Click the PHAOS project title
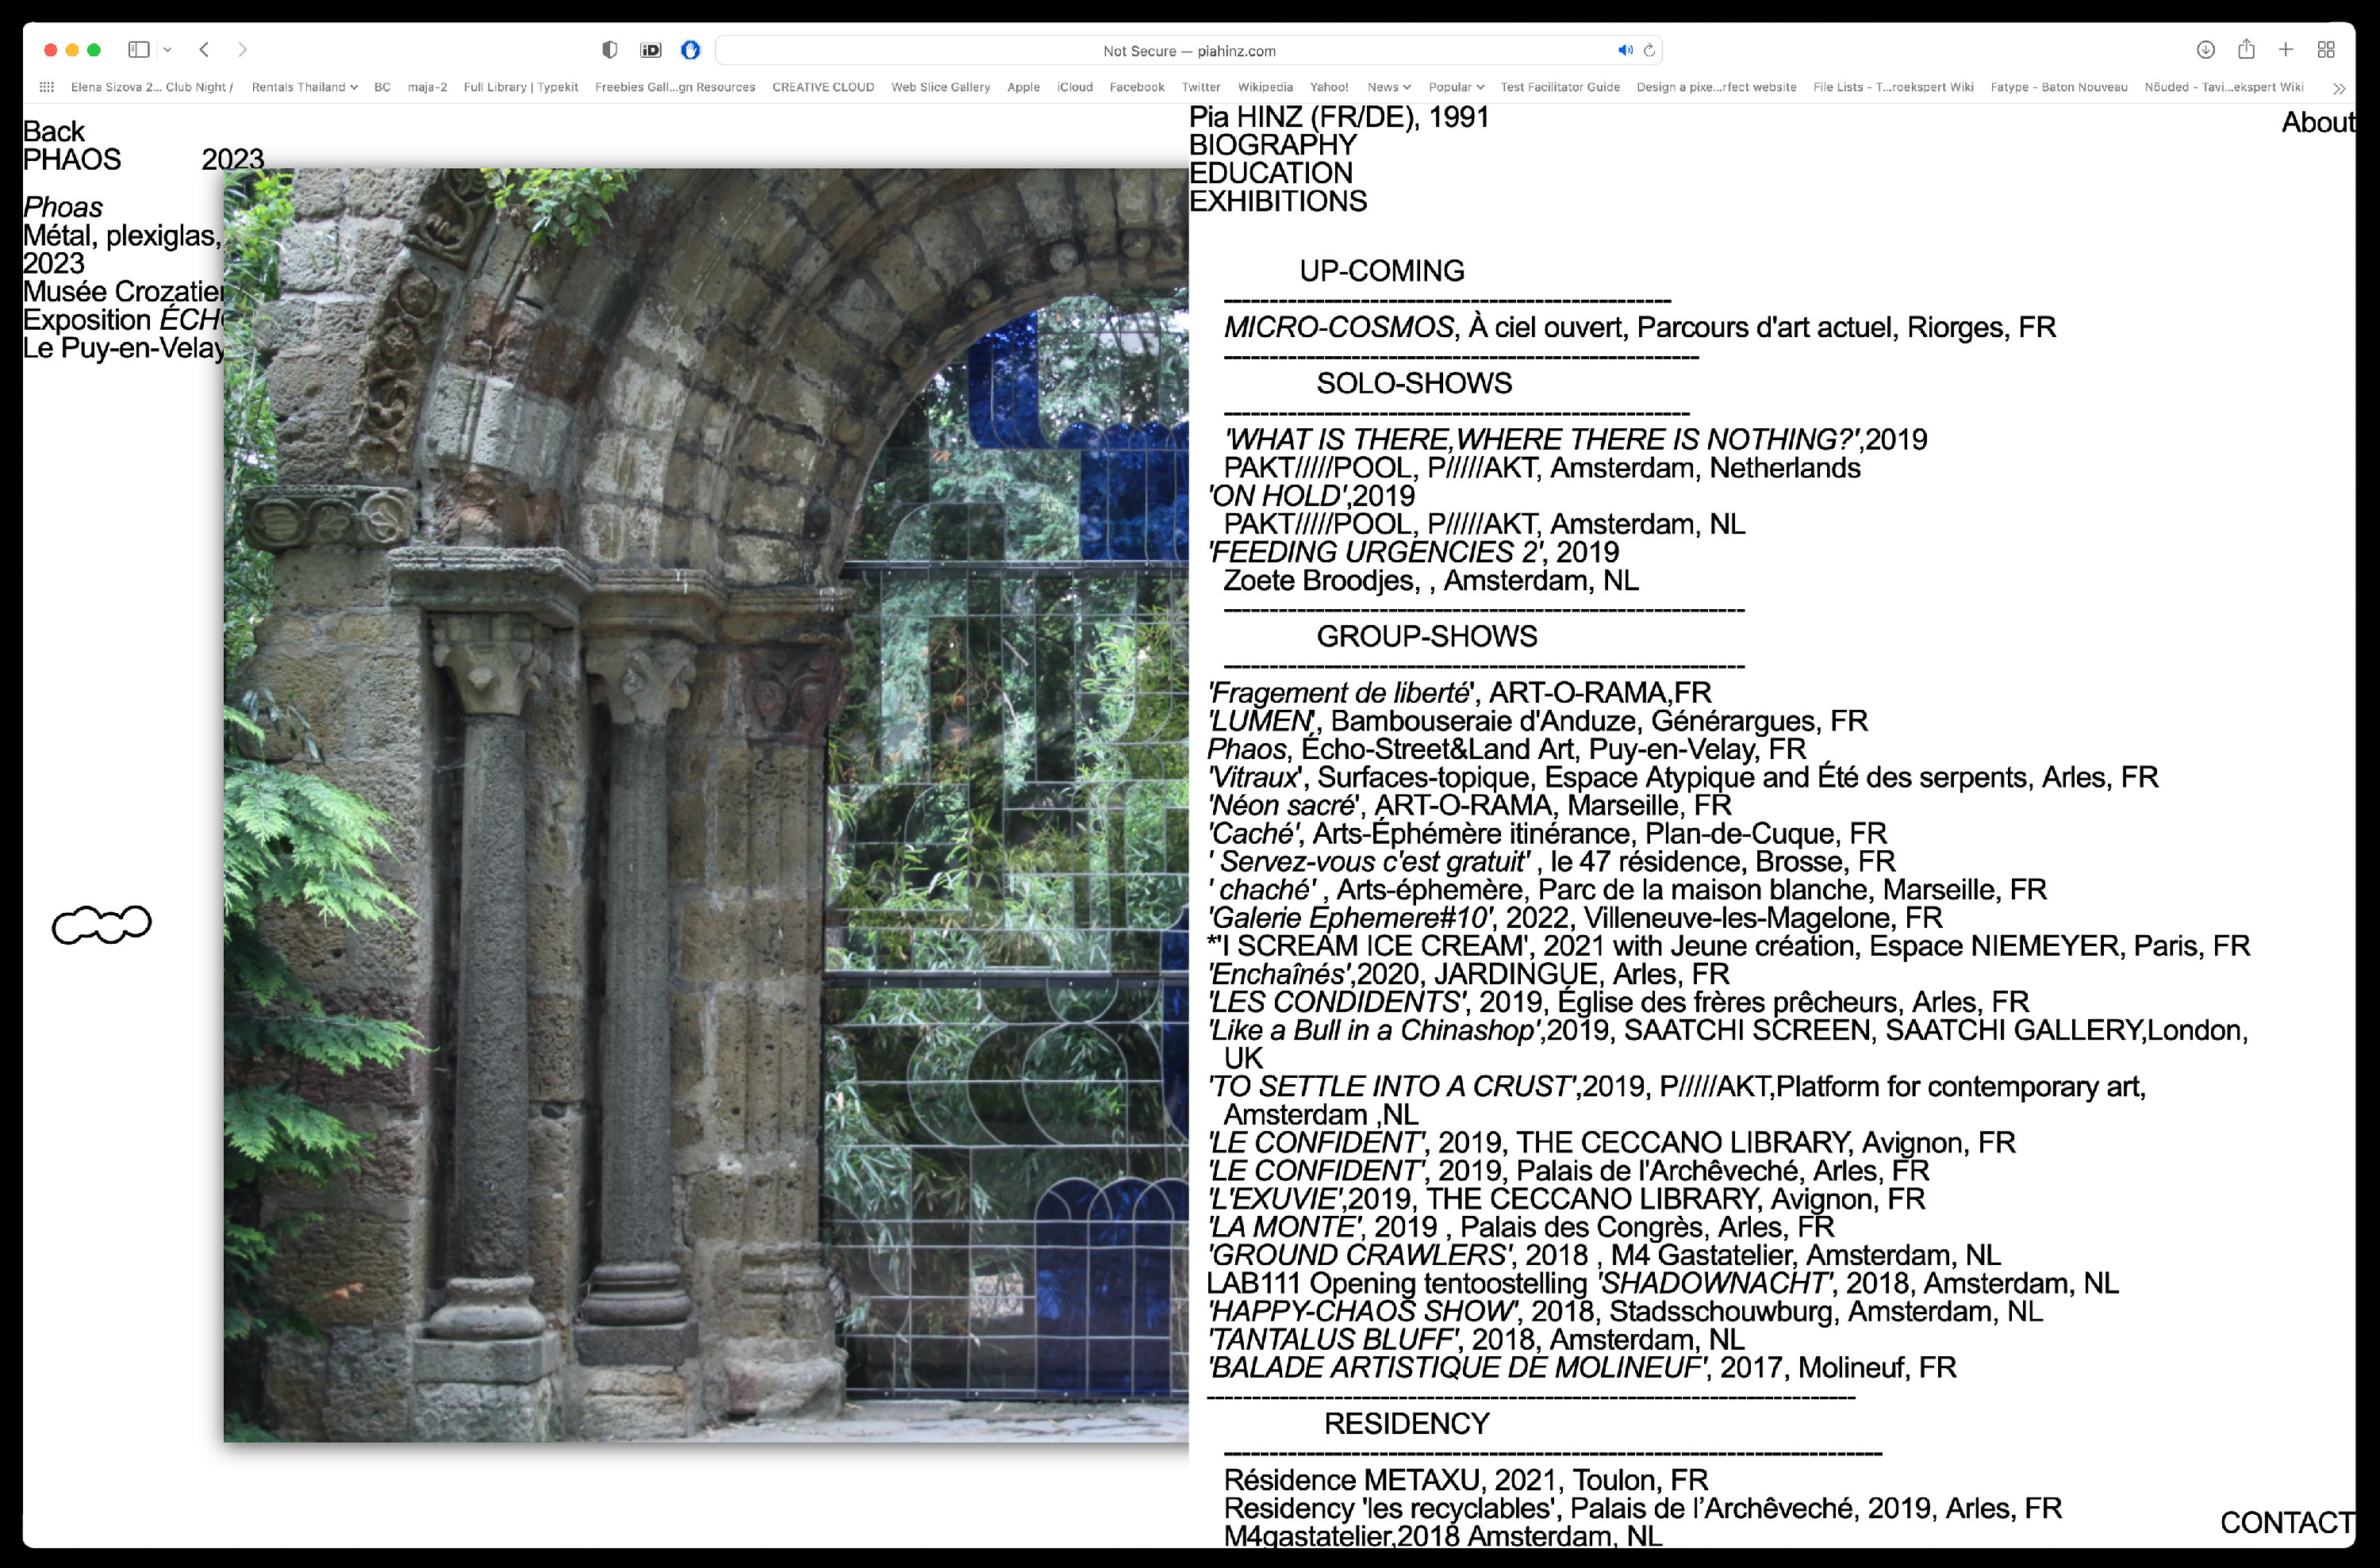 [x=72, y=159]
